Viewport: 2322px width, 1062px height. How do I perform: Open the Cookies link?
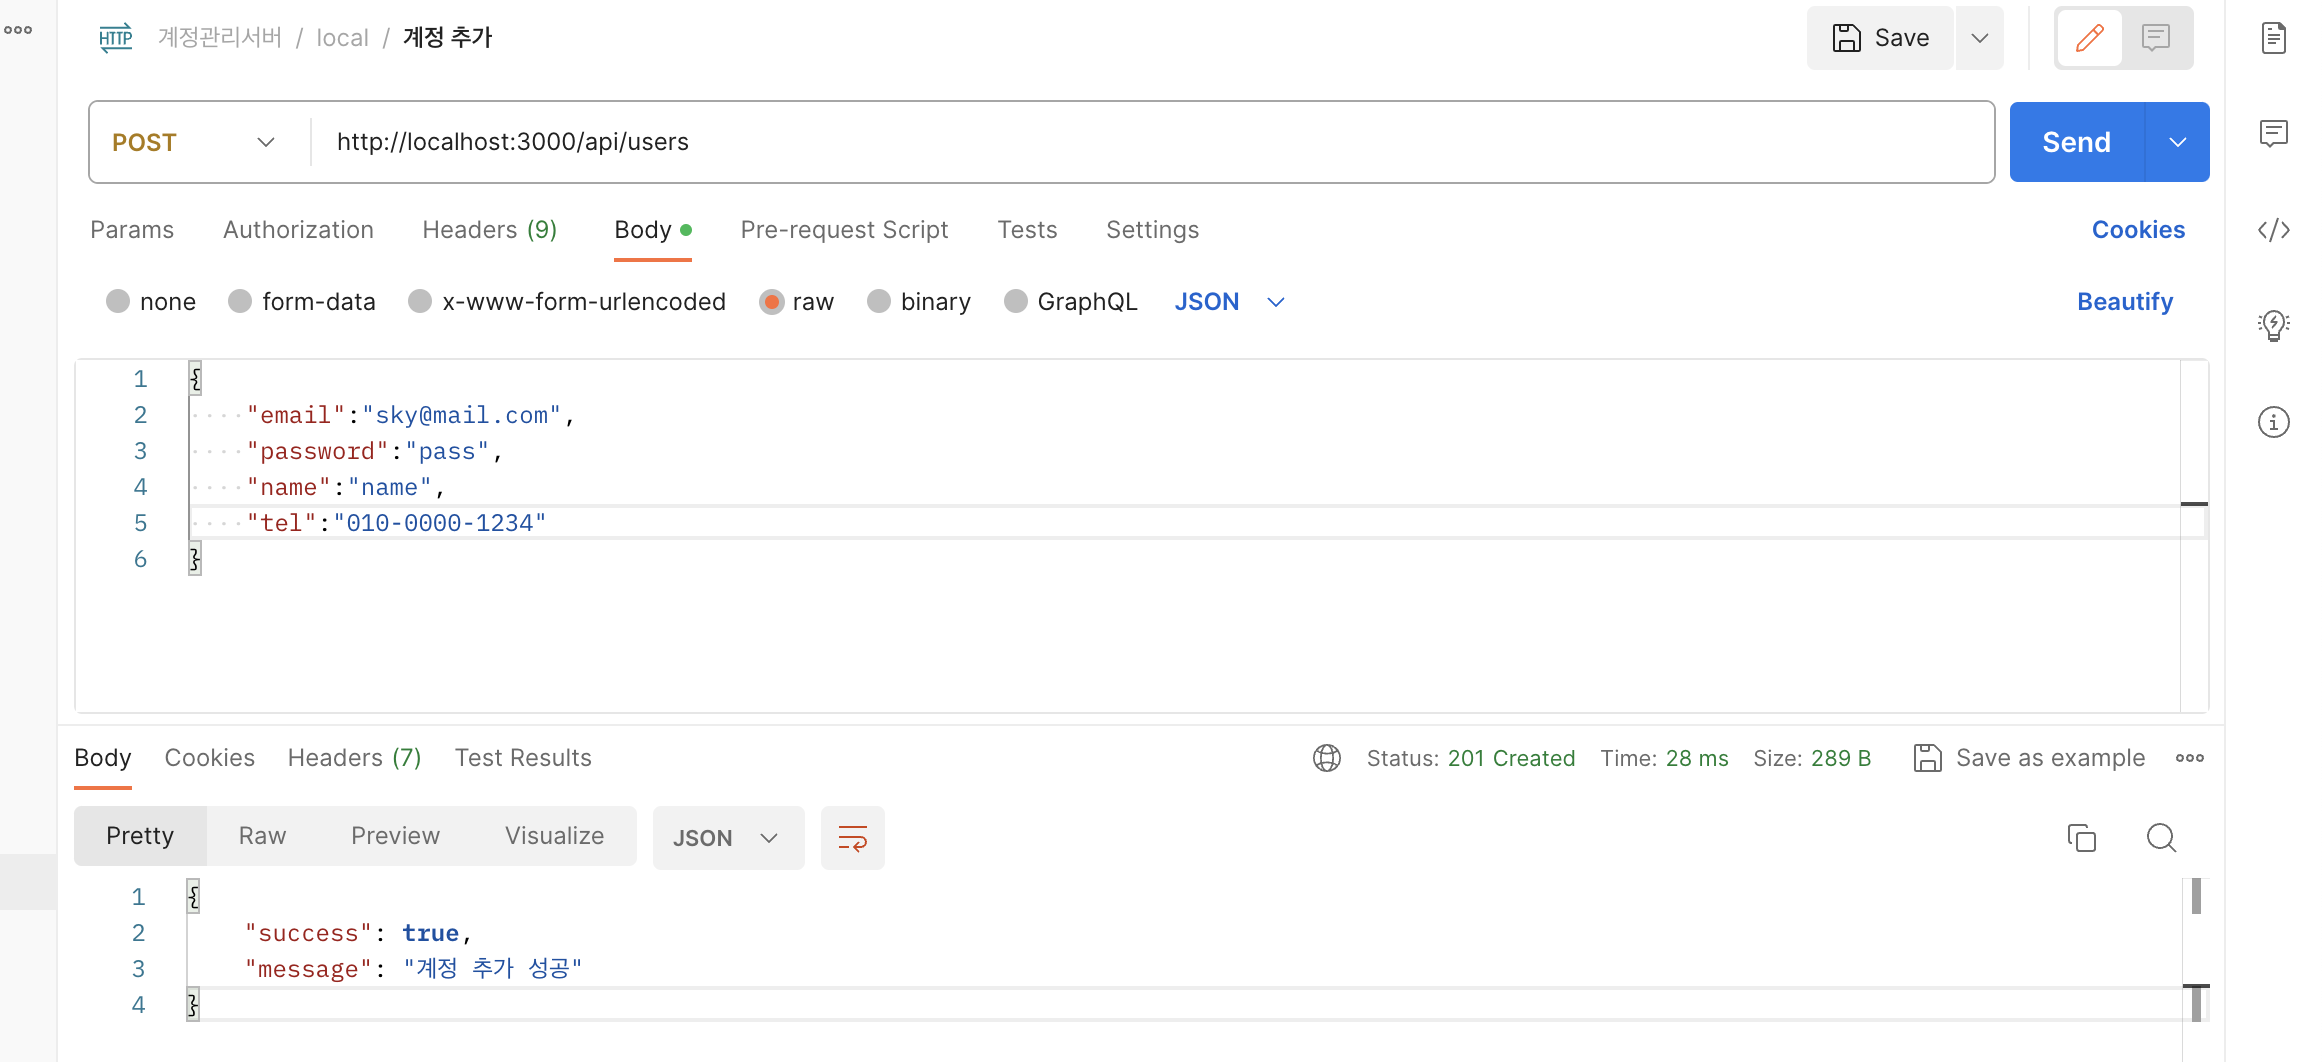(2138, 230)
